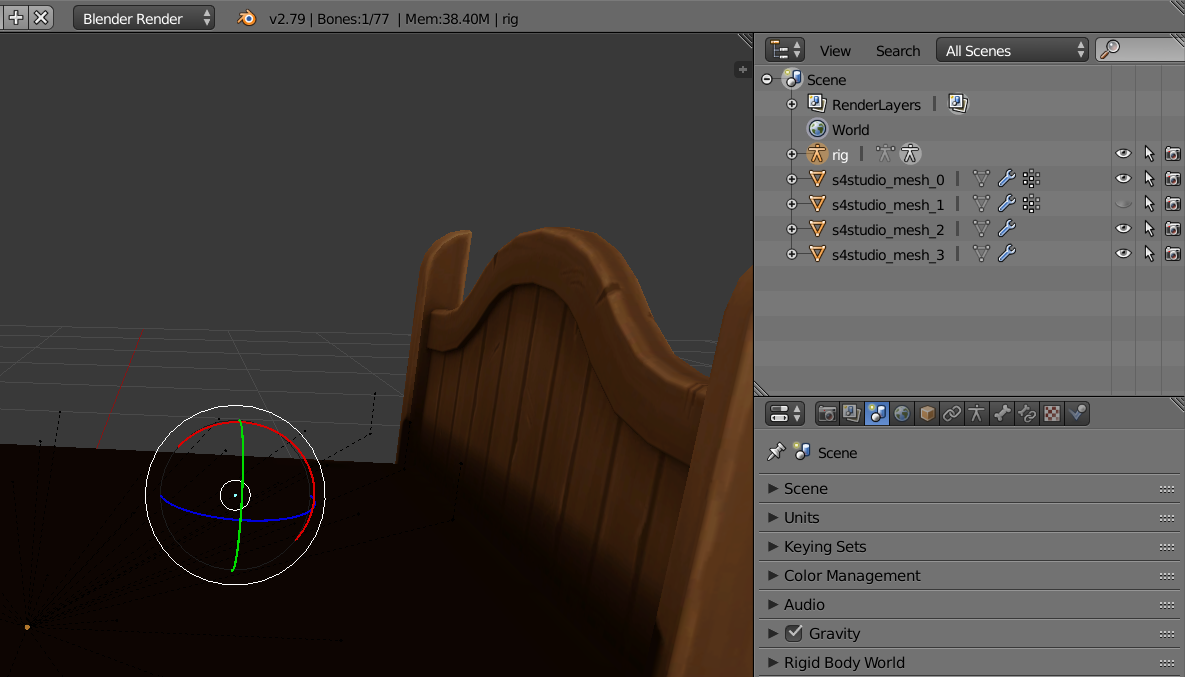Open the Render Layers properties tab
The width and height of the screenshot is (1185, 677).
click(x=852, y=413)
